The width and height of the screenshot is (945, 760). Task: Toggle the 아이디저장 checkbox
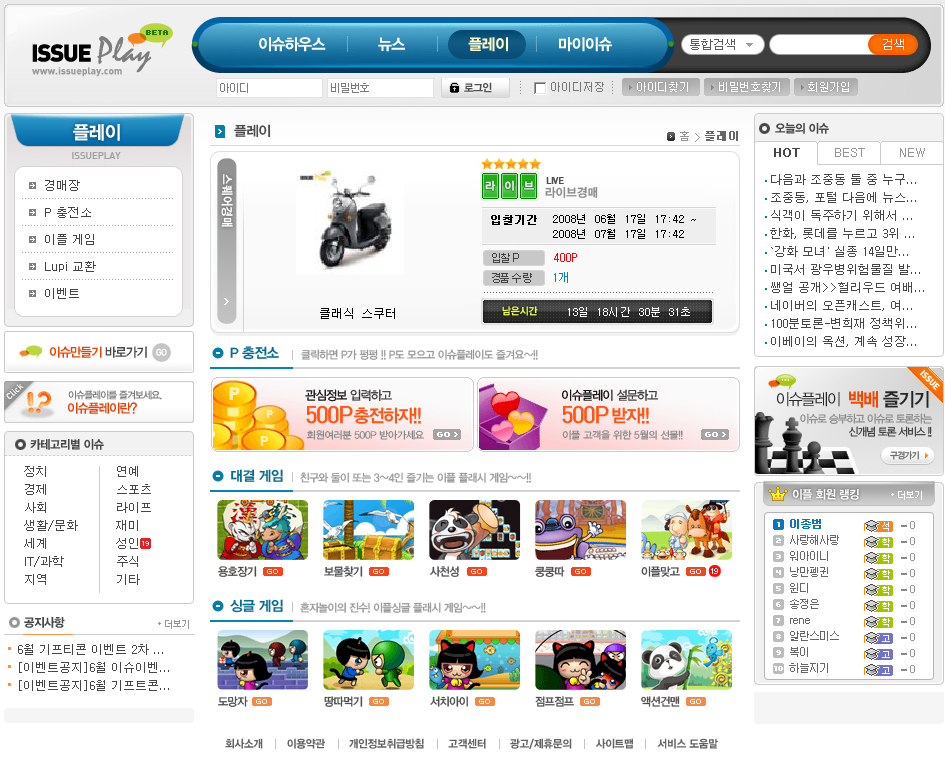coord(540,88)
